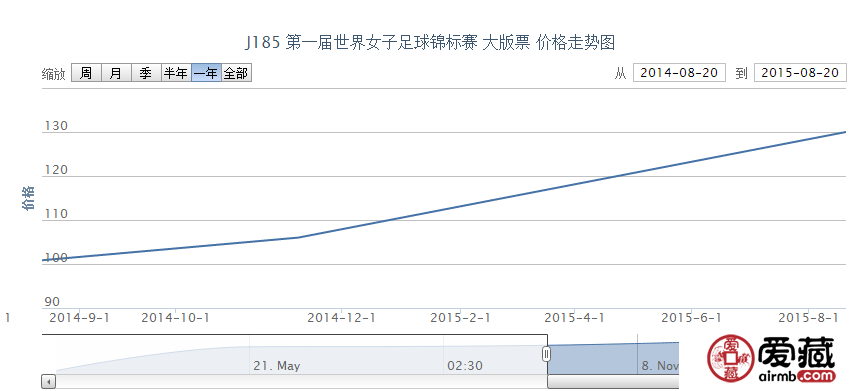864x391 pixels.
Task: Click the 2014-10-1 x-axis label
Action: [175, 318]
